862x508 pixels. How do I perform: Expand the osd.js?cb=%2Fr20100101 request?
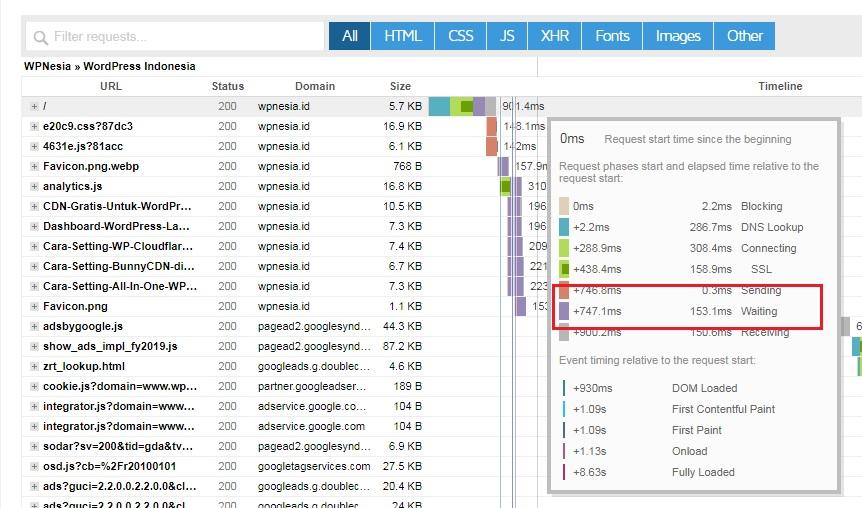point(34,466)
